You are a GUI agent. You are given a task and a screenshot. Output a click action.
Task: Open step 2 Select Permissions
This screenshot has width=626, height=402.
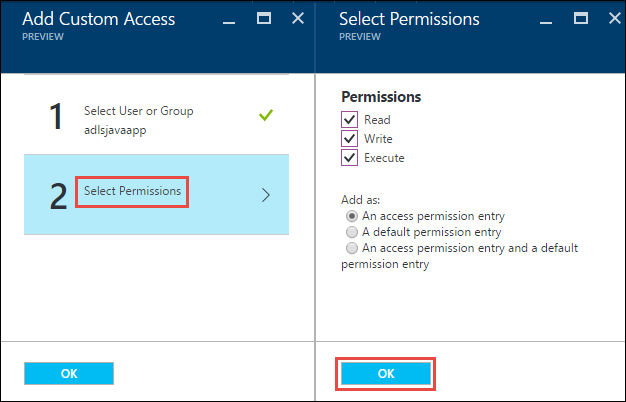pyautogui.click(x=133, y=191)
